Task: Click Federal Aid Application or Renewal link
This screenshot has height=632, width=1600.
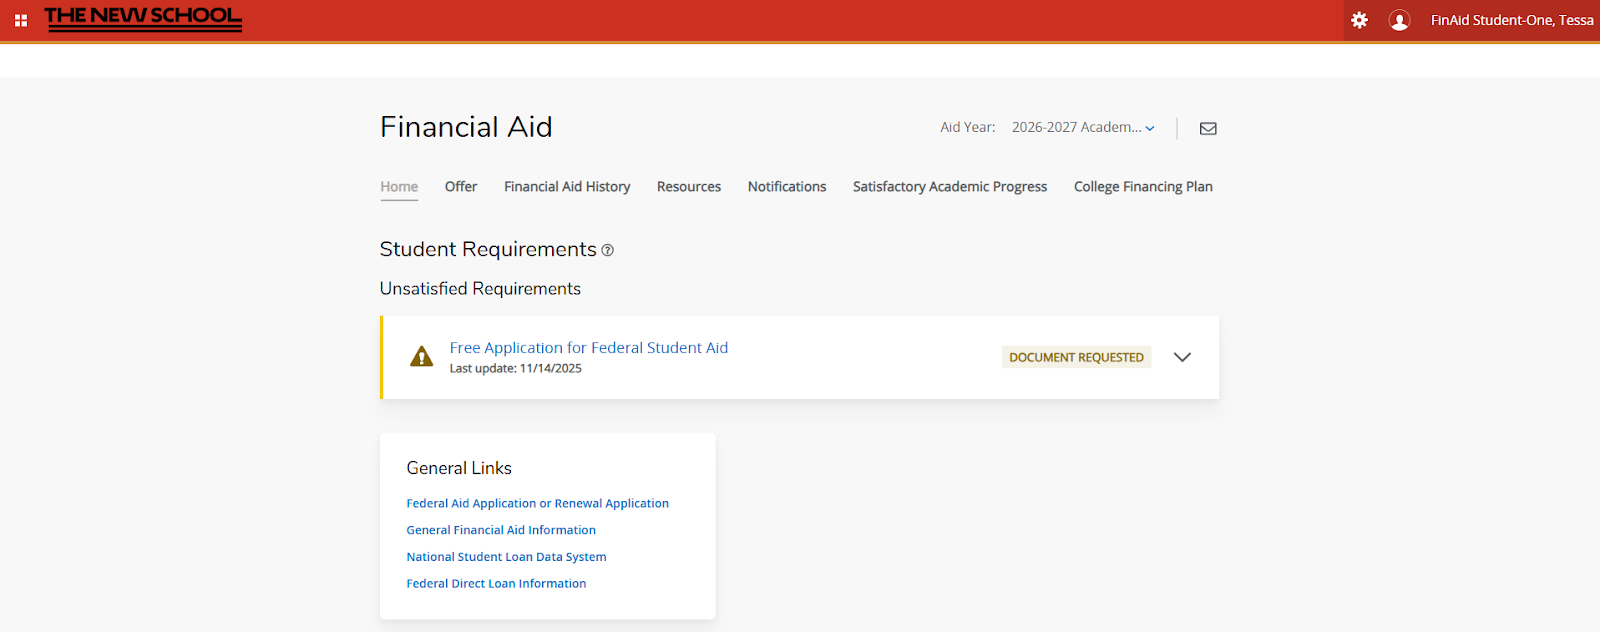Action: pyautogui.click(x=537, y=504)
